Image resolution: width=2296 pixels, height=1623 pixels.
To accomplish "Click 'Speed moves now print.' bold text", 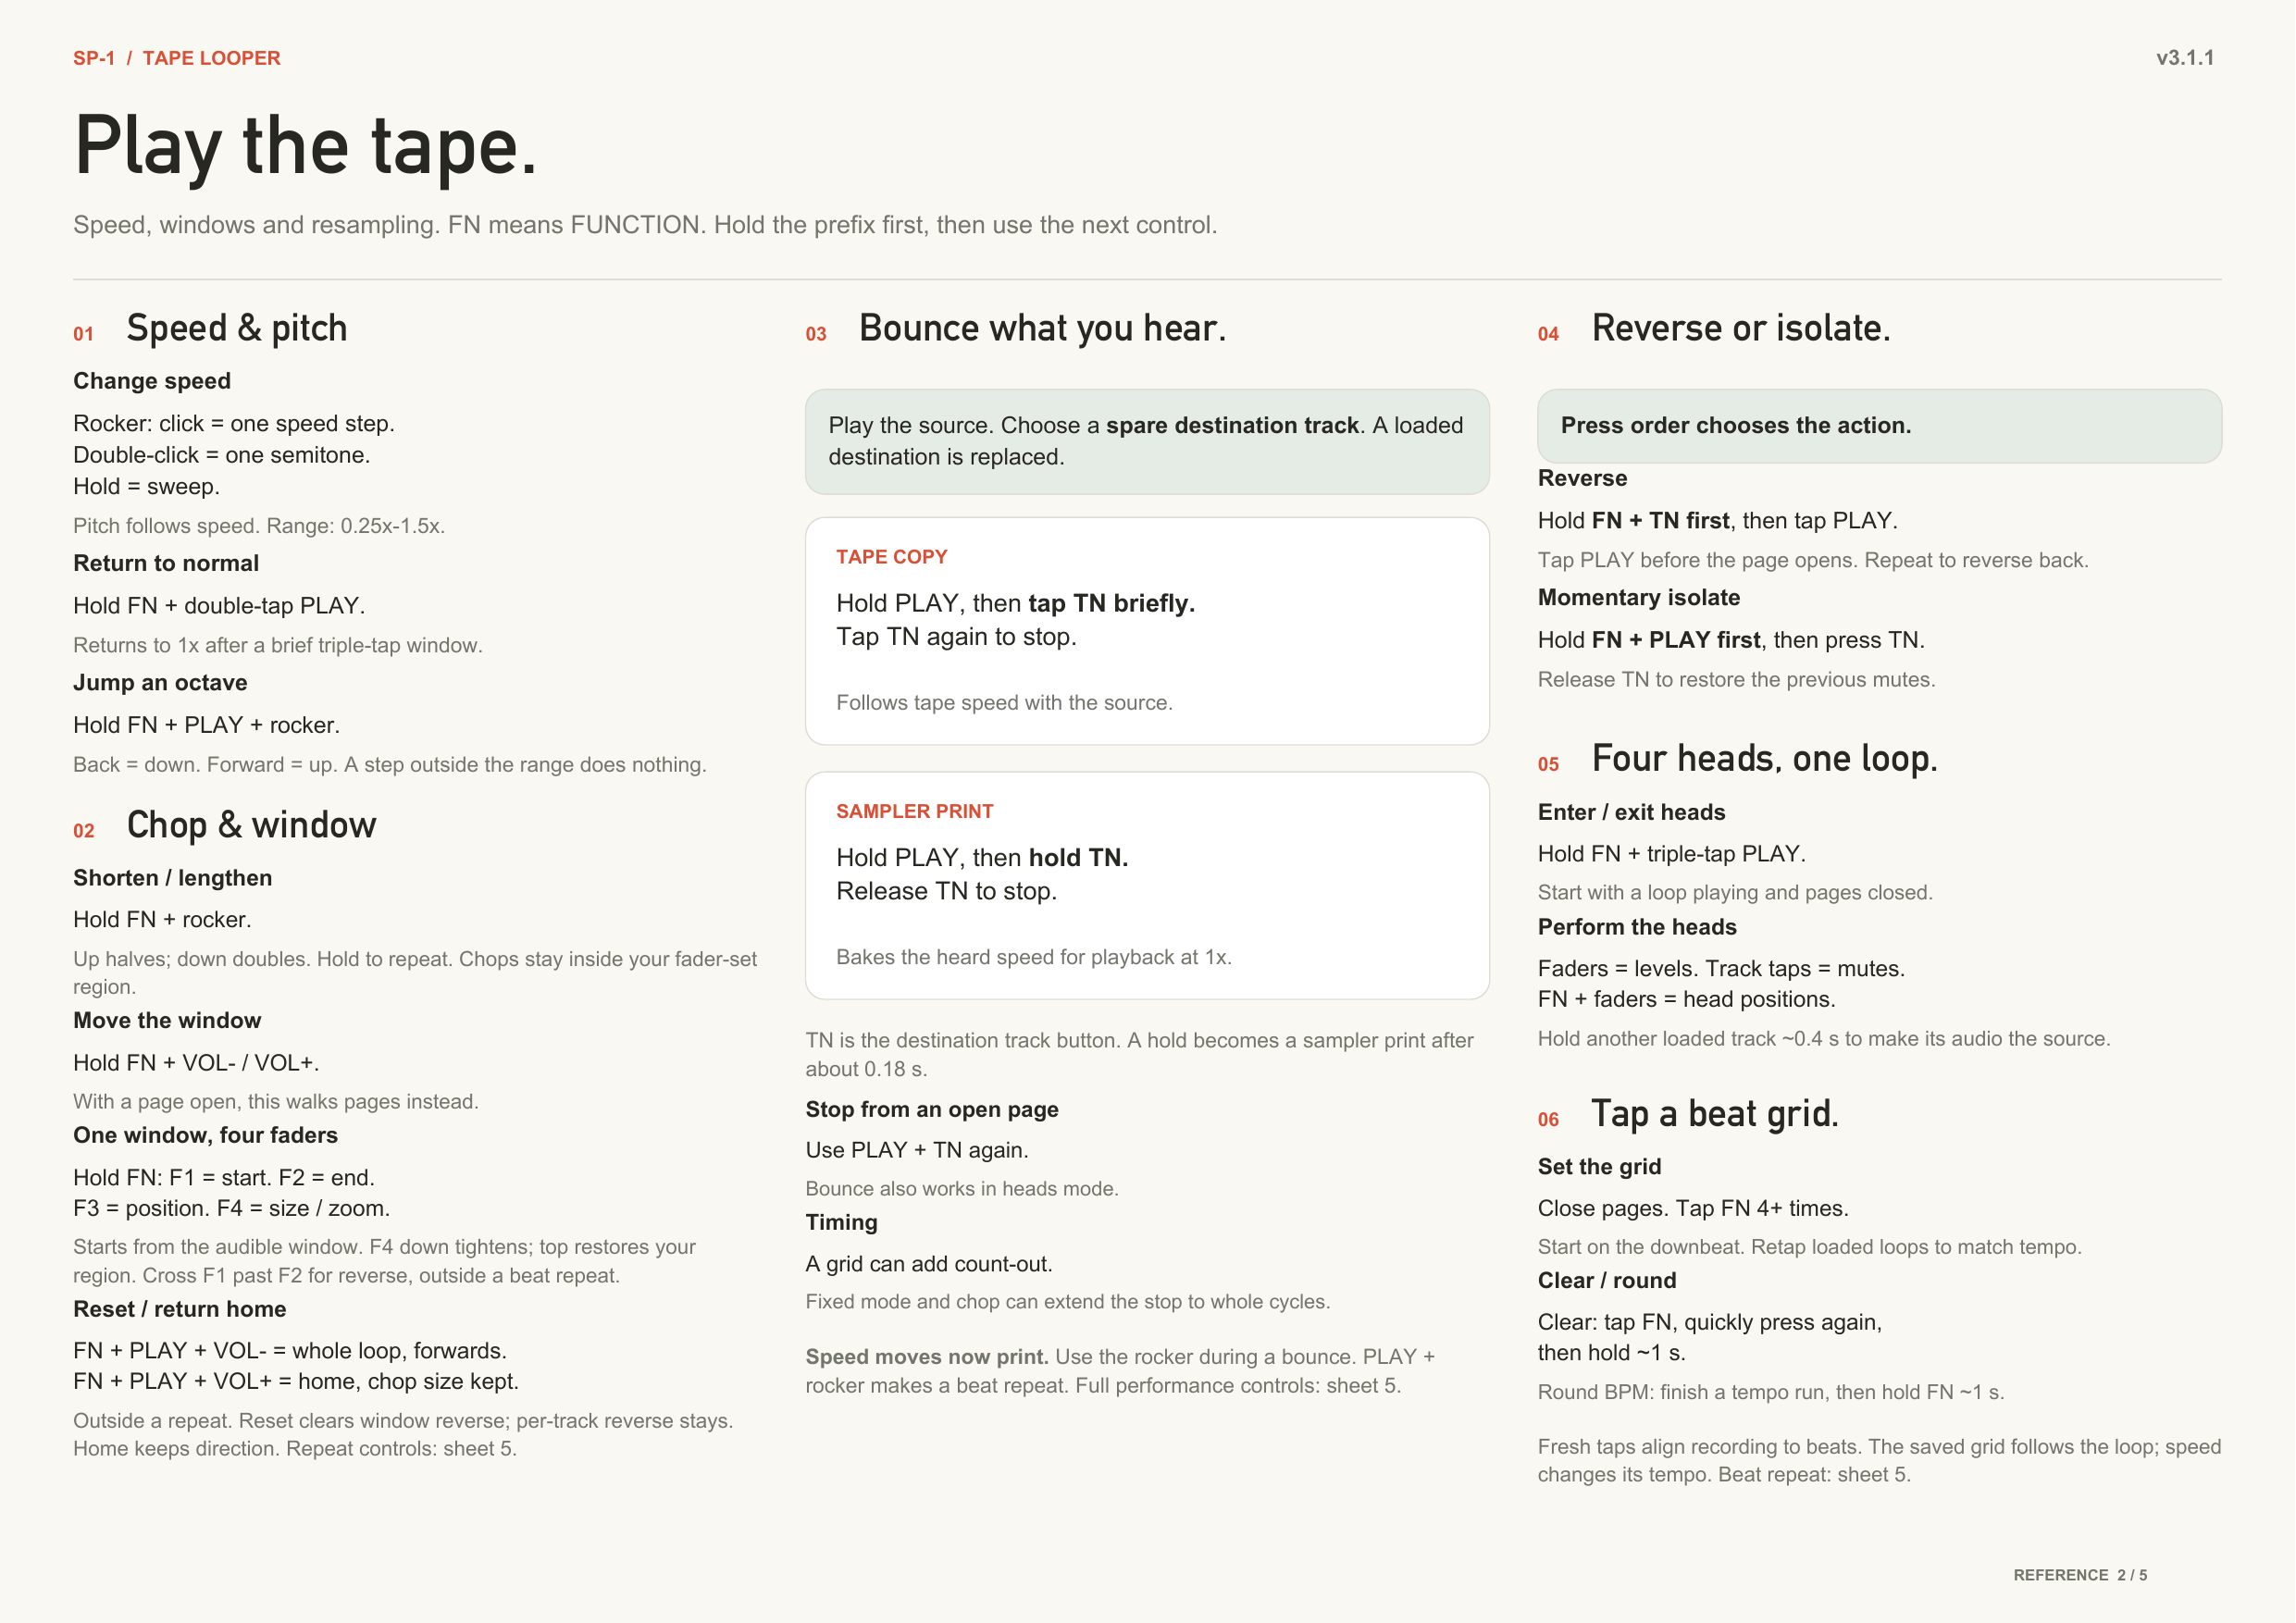I will coord(927,1357).
